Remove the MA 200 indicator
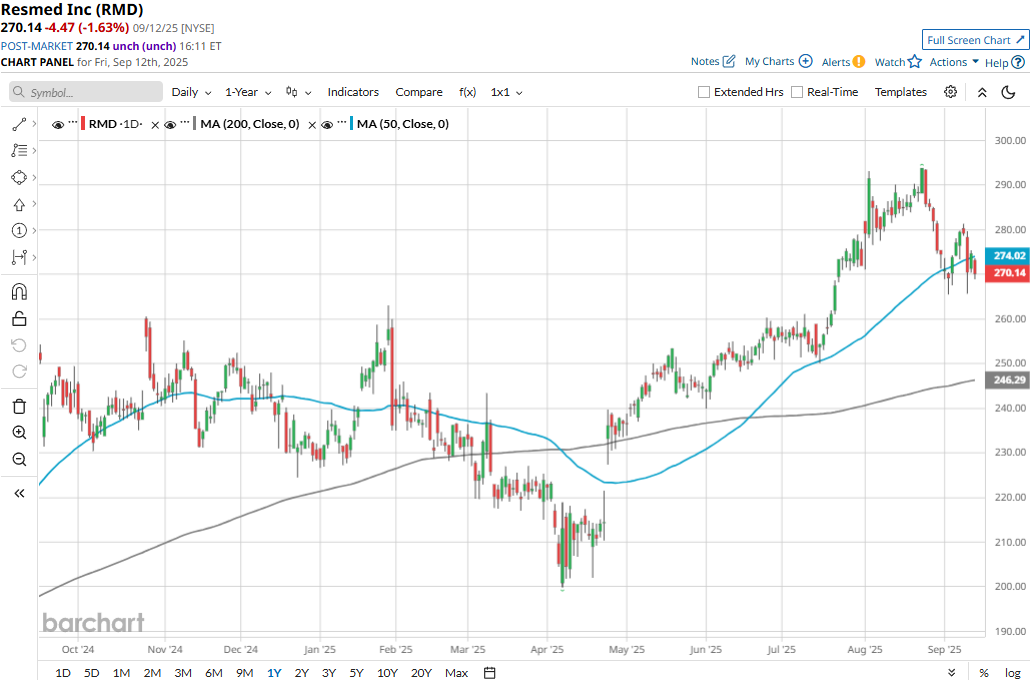 [x=312, y=125]
